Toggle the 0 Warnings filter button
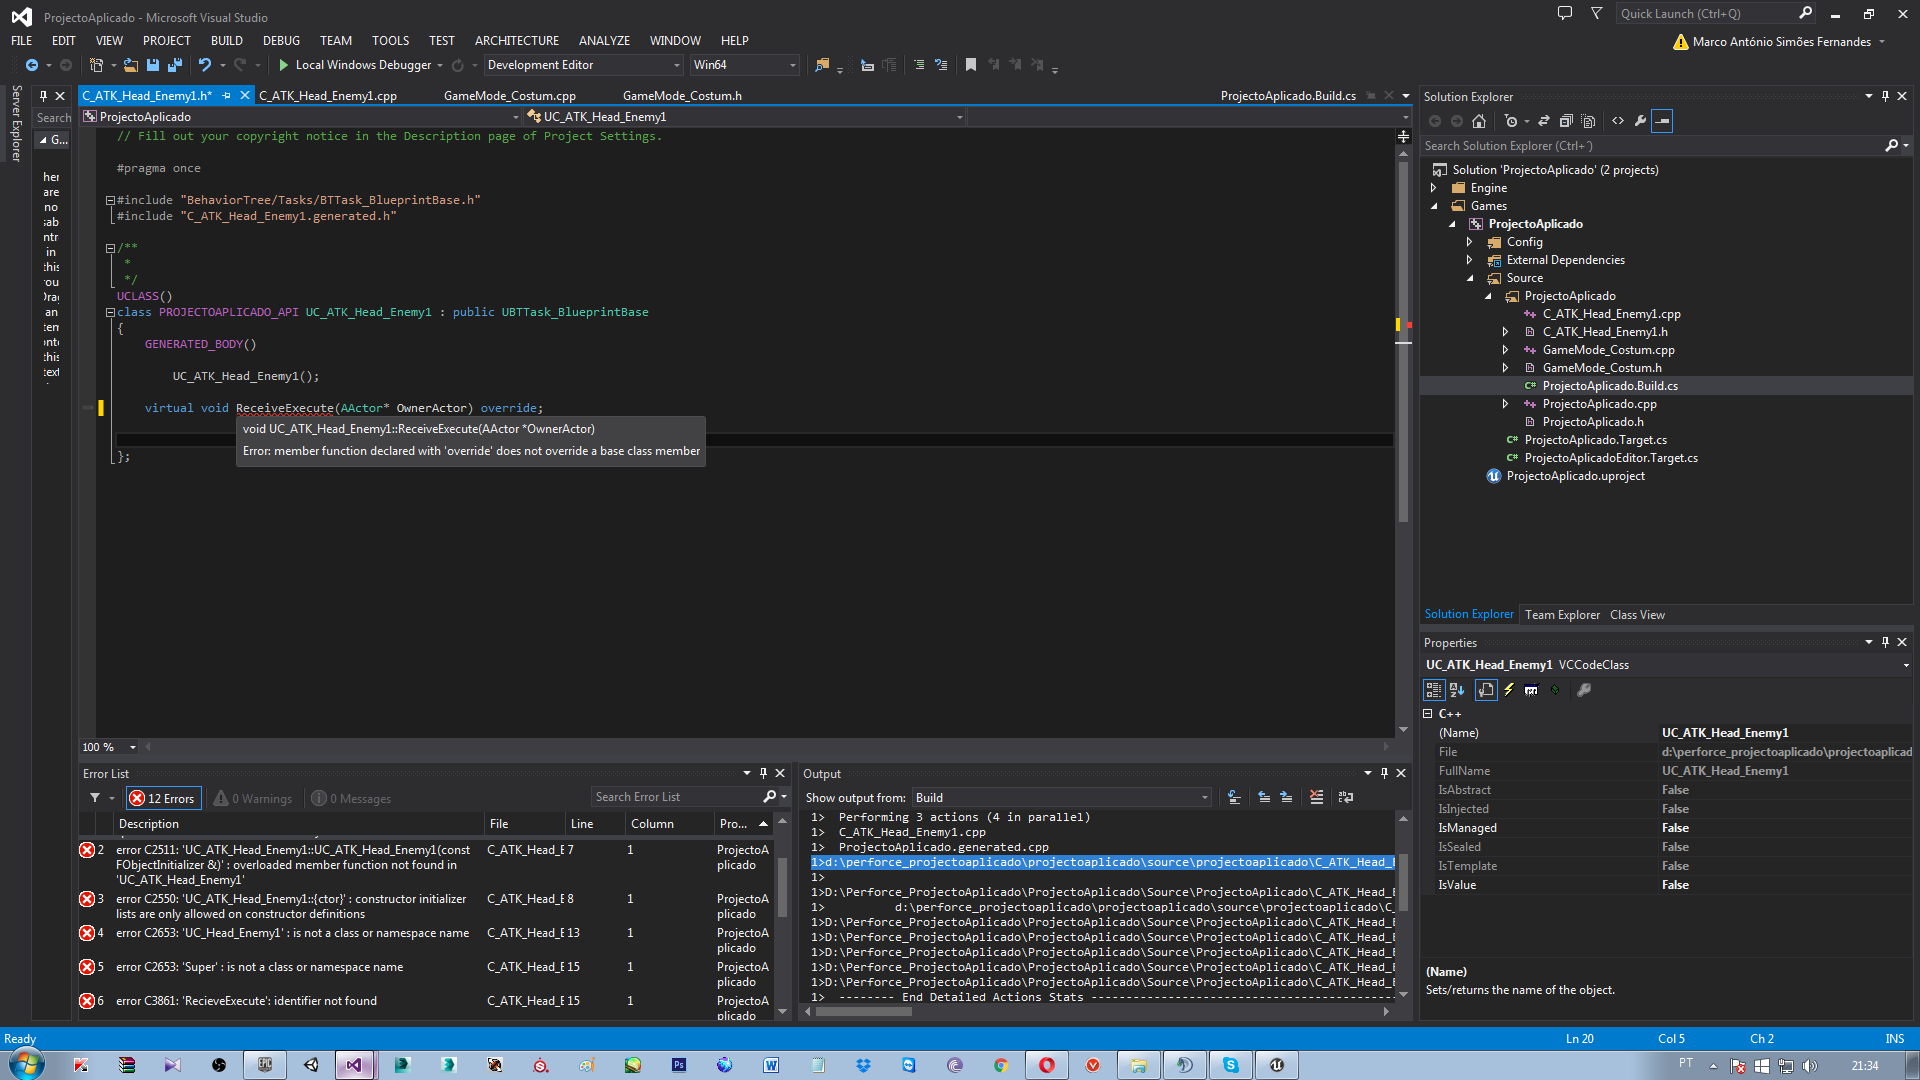The height and width of the screenshot is (1080, 1920). [253, 798]
